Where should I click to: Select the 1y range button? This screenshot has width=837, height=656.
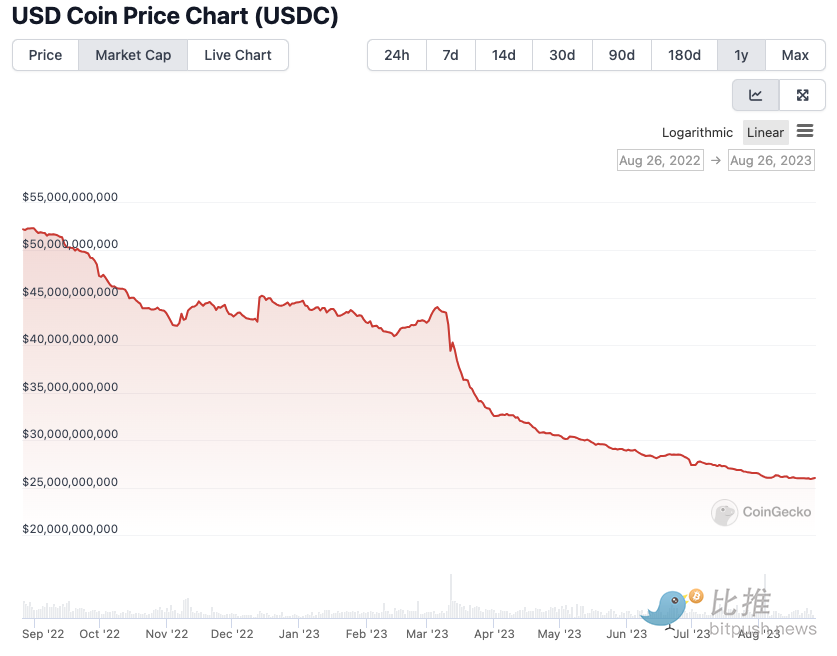(x=741, y=55)
